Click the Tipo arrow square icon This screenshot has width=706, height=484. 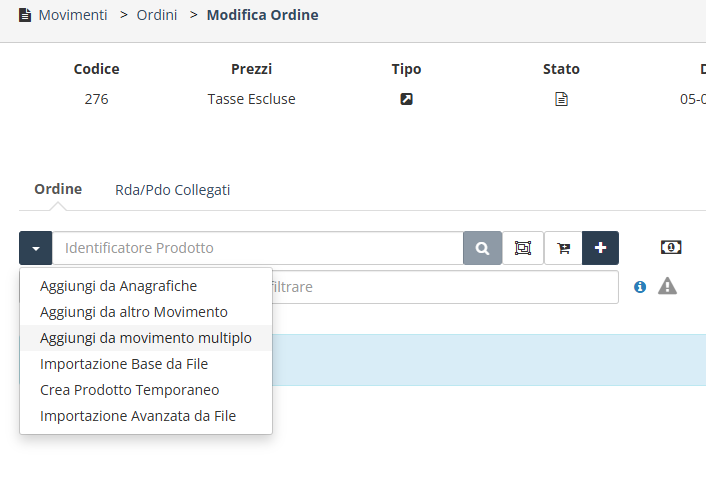pos(407,99)
